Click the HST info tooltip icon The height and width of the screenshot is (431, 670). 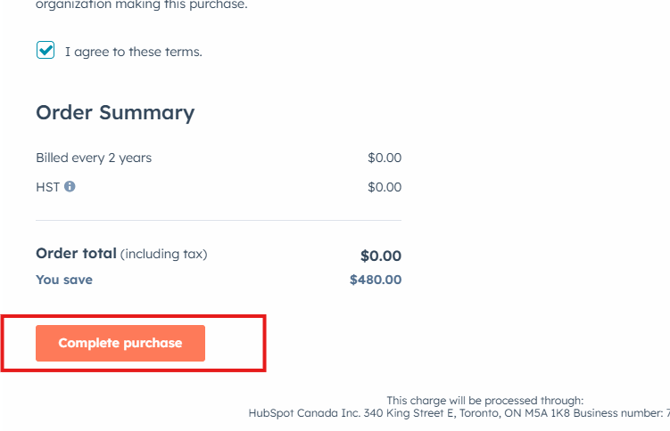pos(70,186)
